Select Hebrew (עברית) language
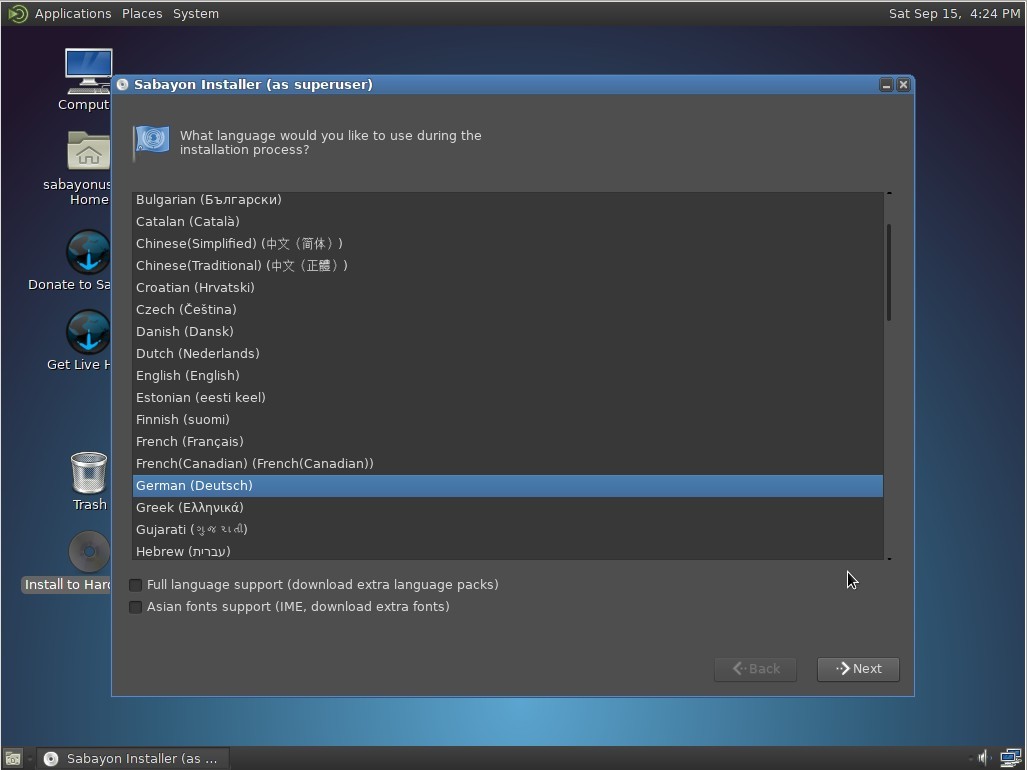The height and width of the screenshot is (770, 1027). 508,551
